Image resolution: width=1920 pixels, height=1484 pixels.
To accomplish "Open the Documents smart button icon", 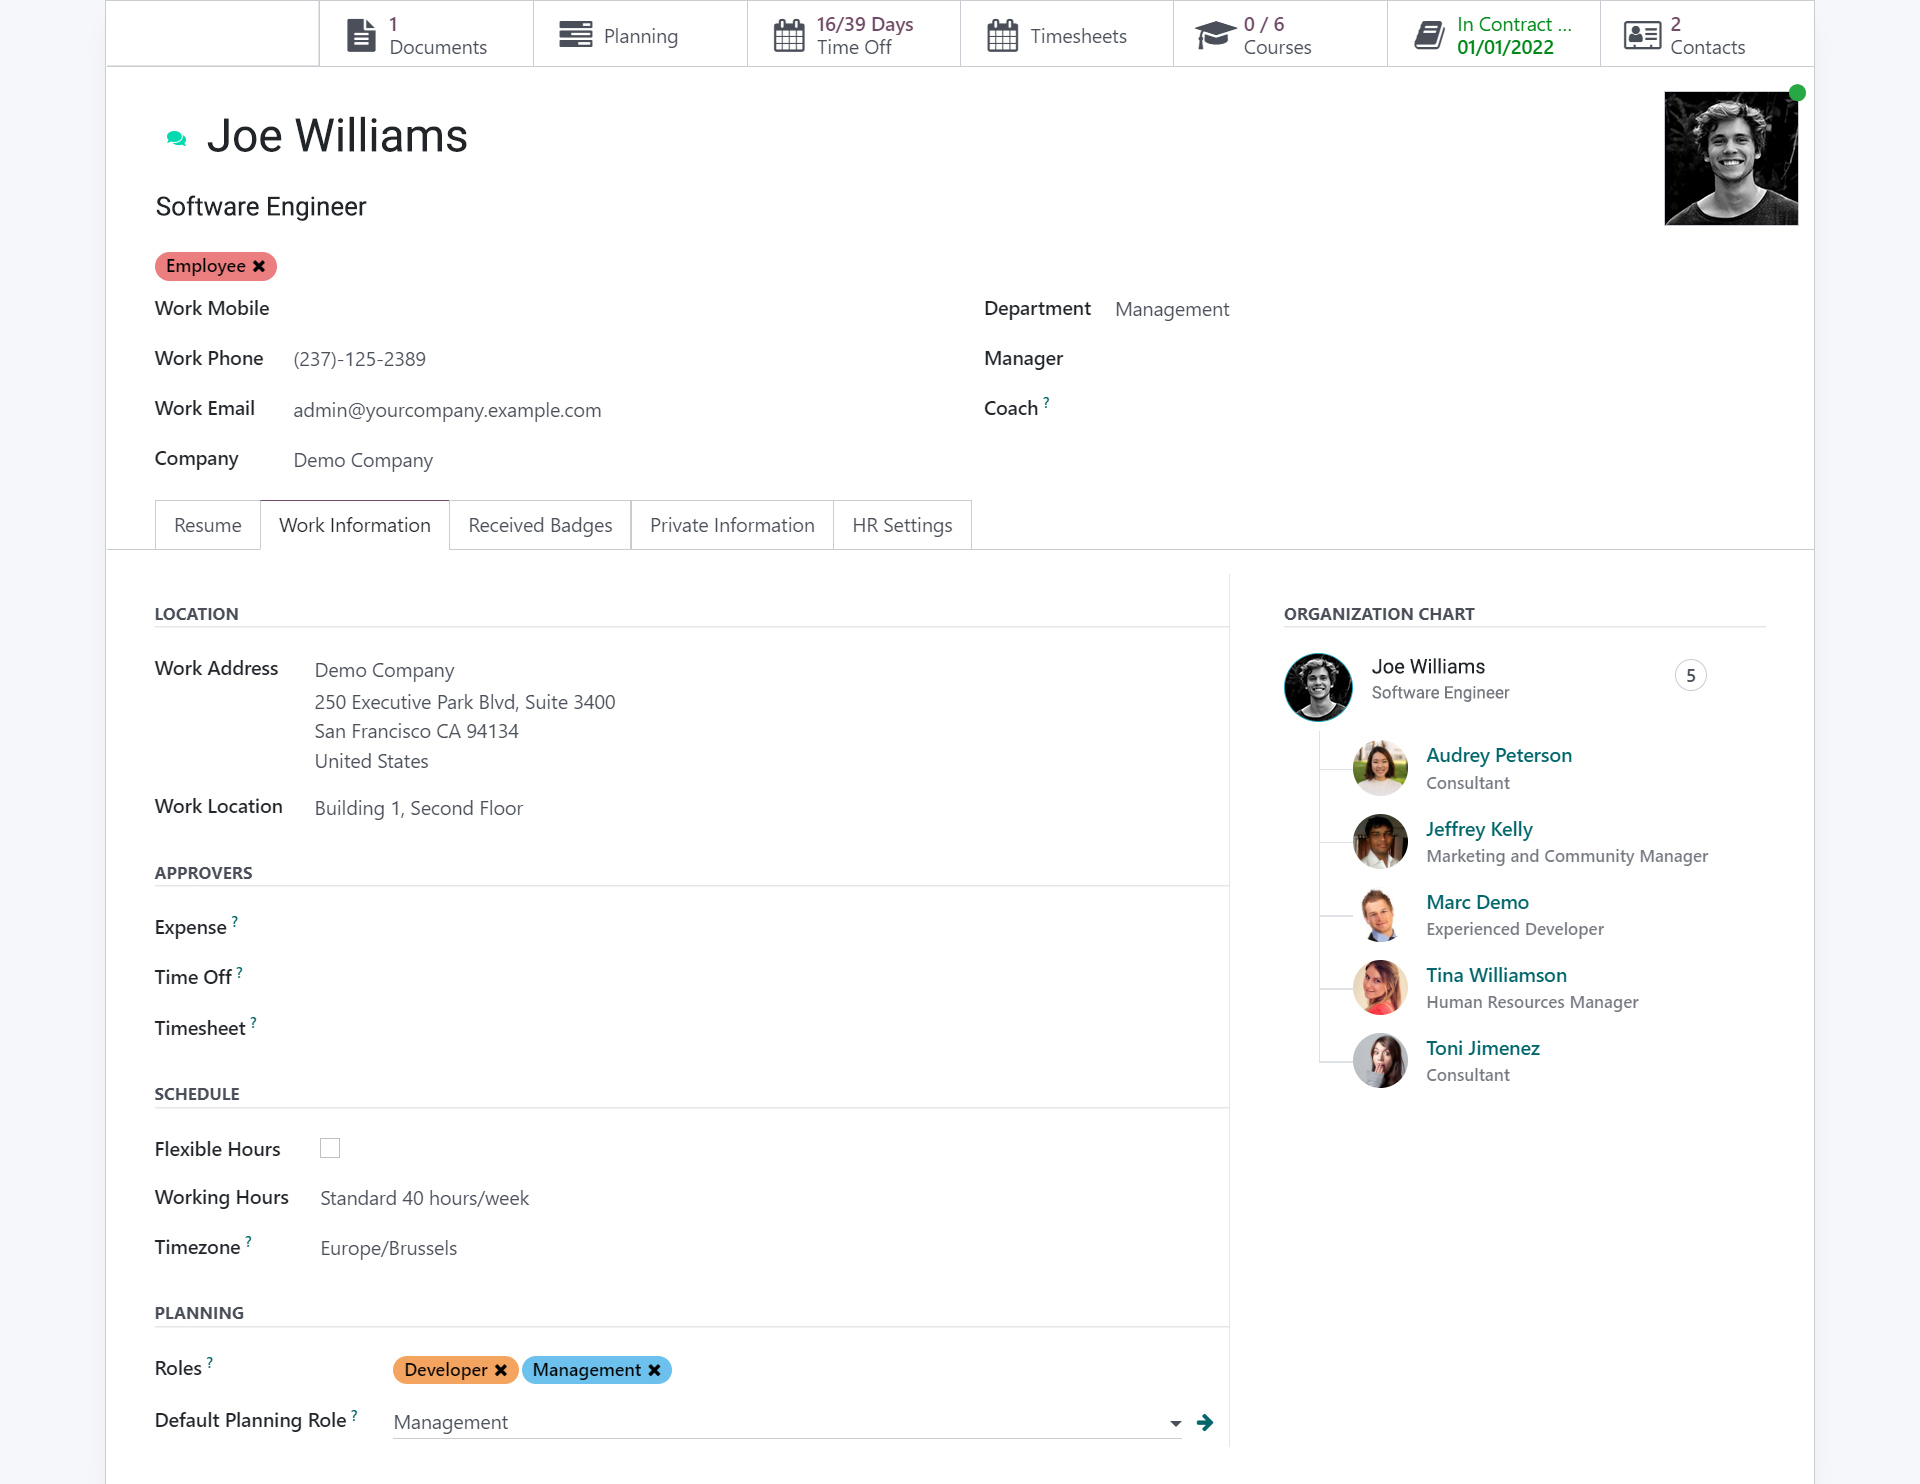I will coord(362,33).
